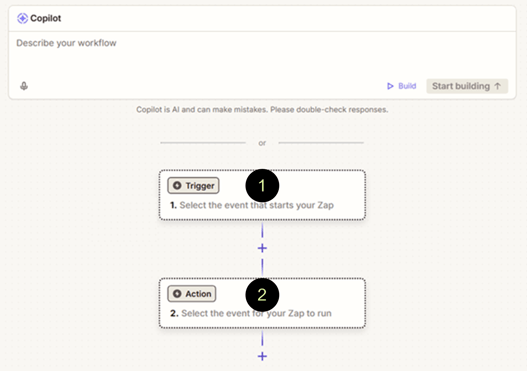Viewport: 527px width, 371px height.
Task: Select 'Select the event that starts your Zap'
Action: click(256, 205)
